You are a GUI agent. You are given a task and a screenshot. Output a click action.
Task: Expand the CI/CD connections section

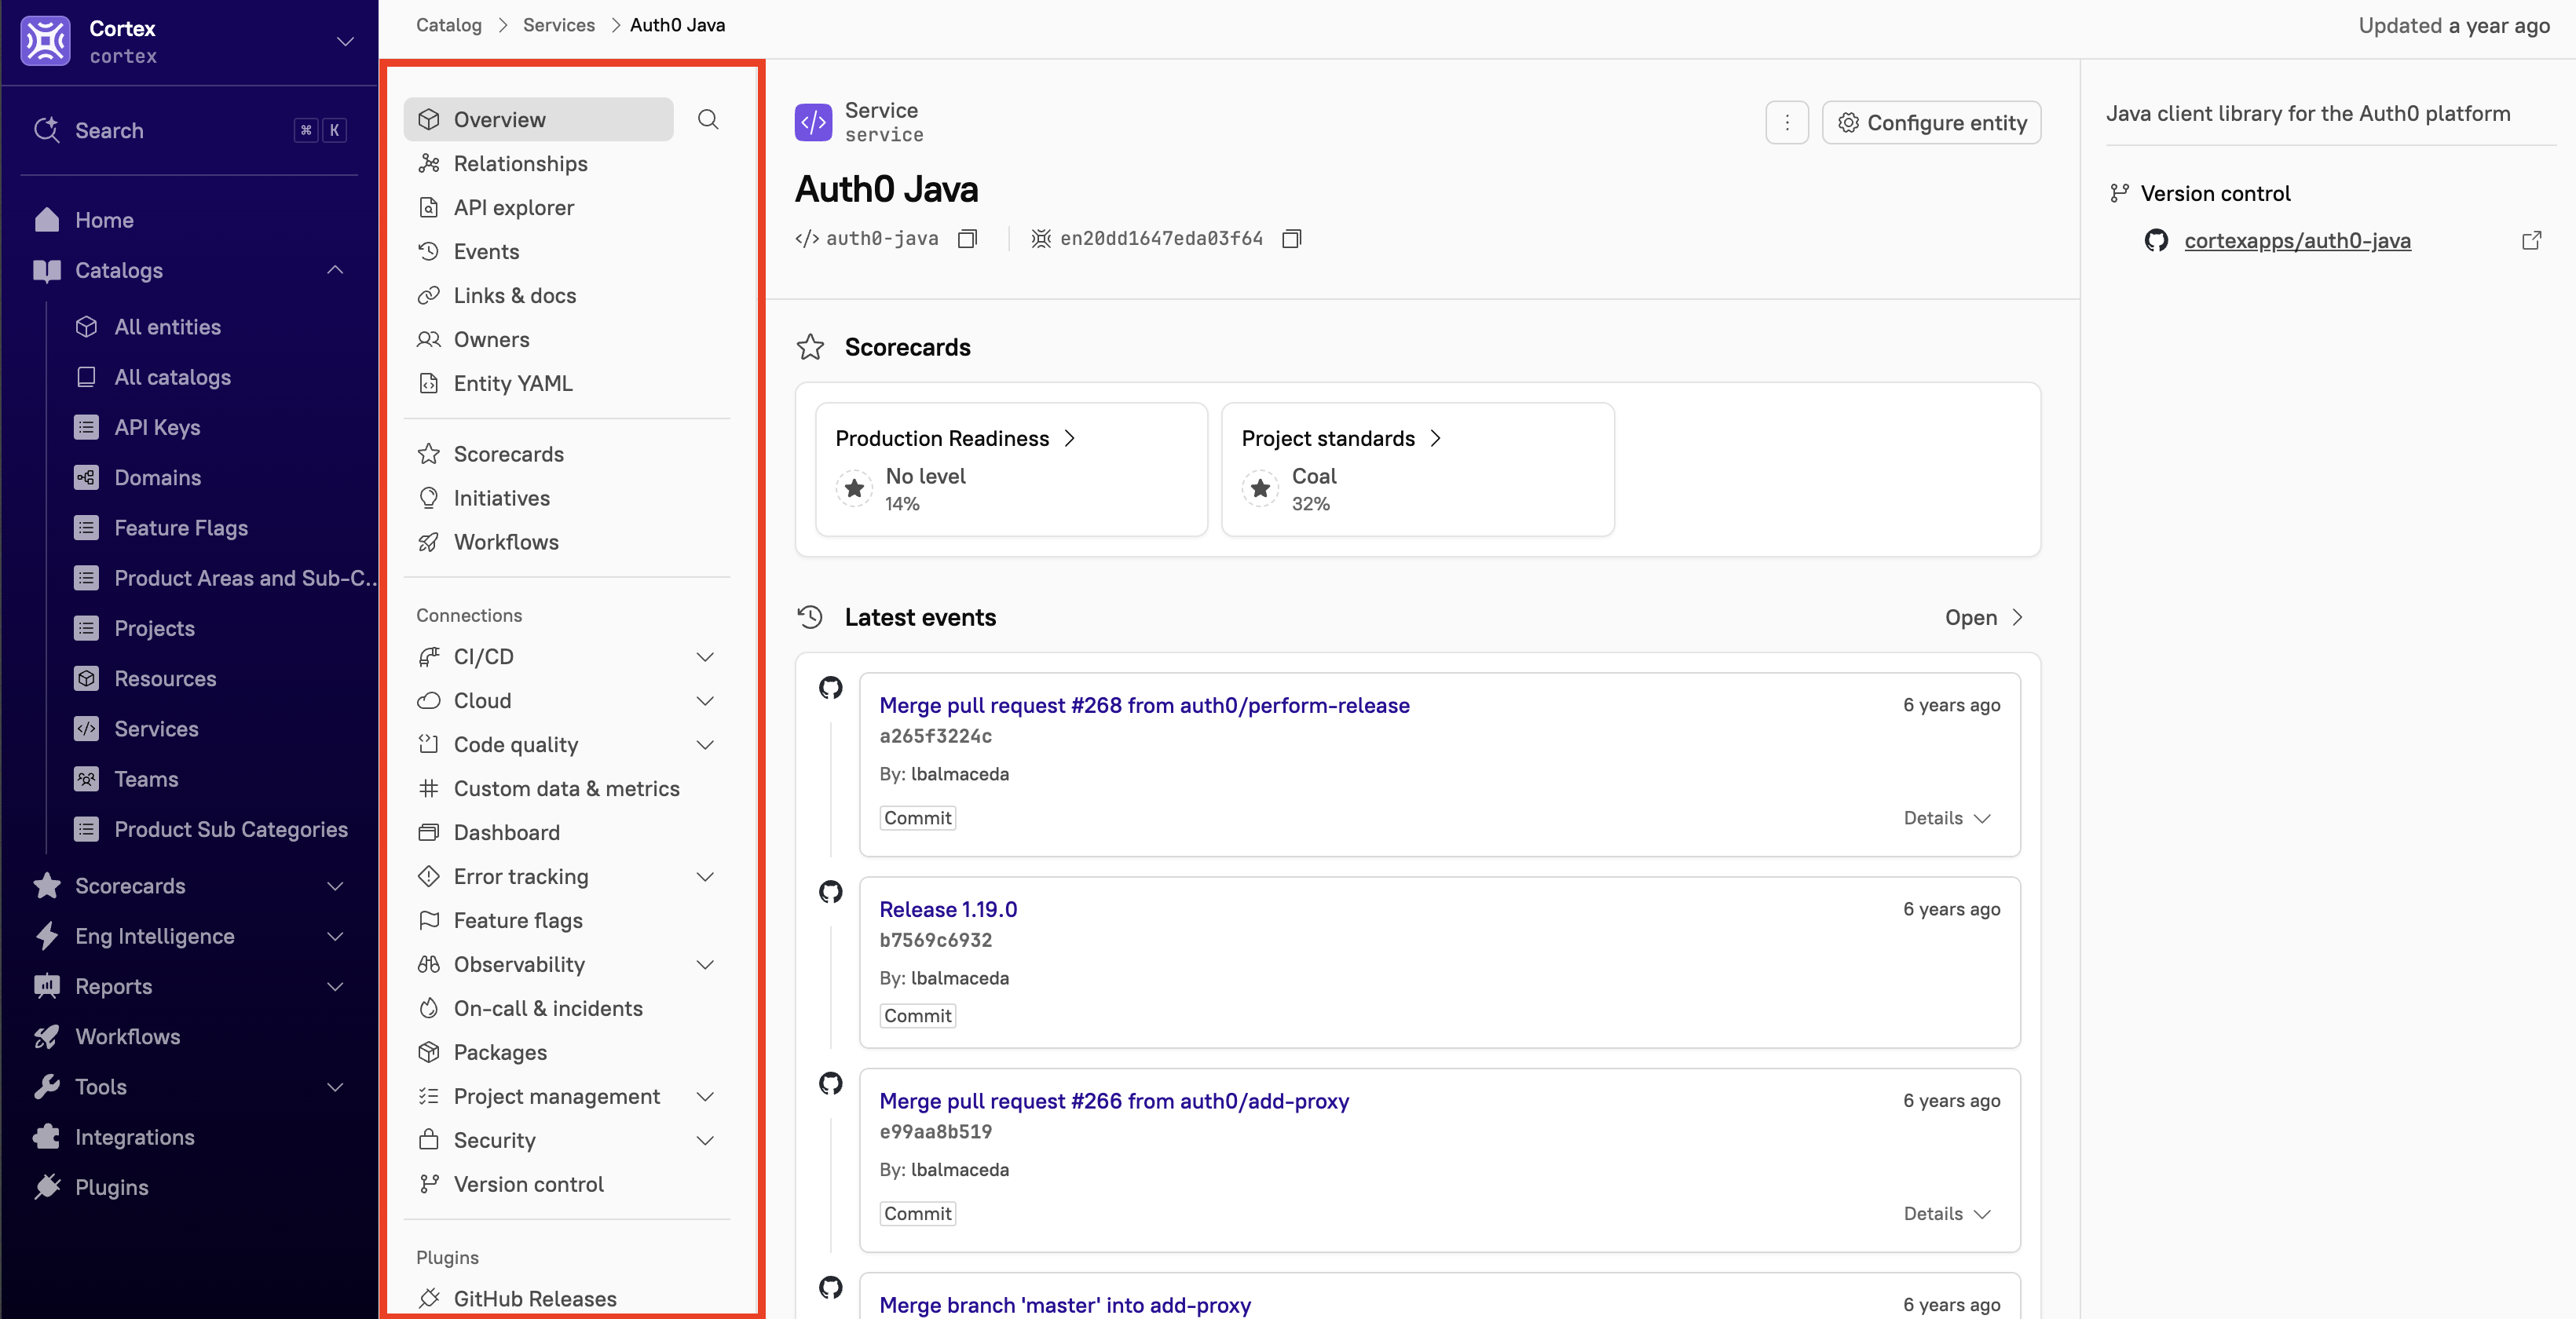tap(704, 657)
